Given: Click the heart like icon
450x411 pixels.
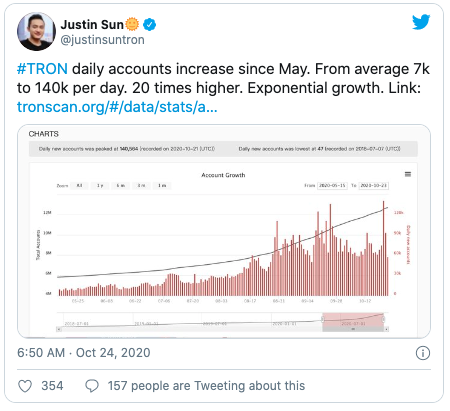Looking at the screenshot, I should pos(25,386).
